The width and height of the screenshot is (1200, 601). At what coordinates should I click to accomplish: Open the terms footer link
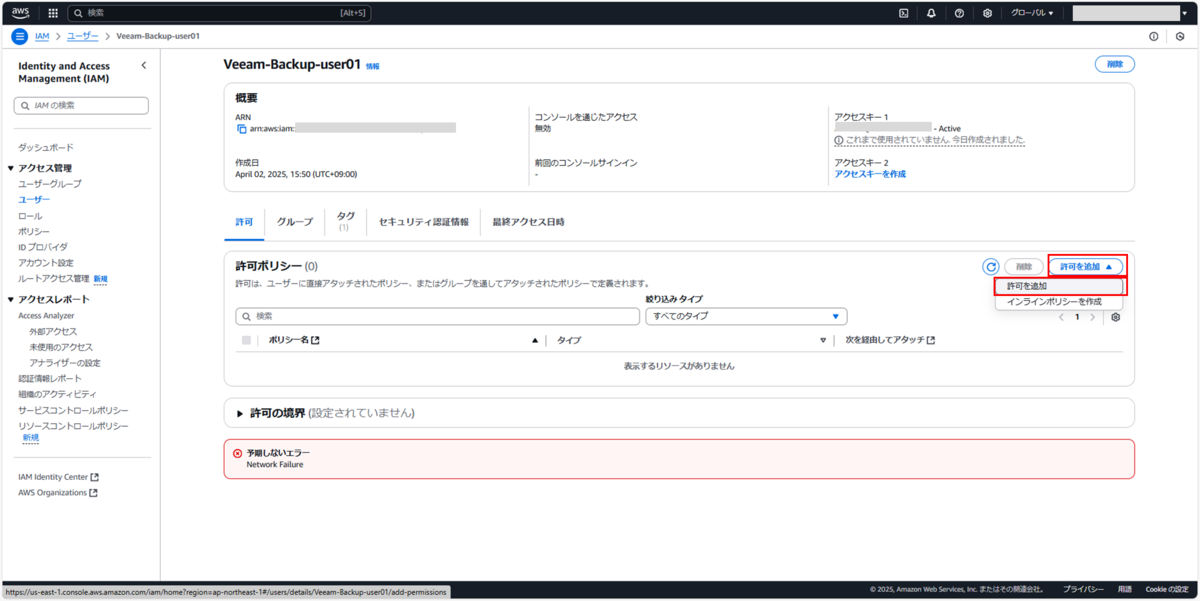click(x=1125, y=590)
